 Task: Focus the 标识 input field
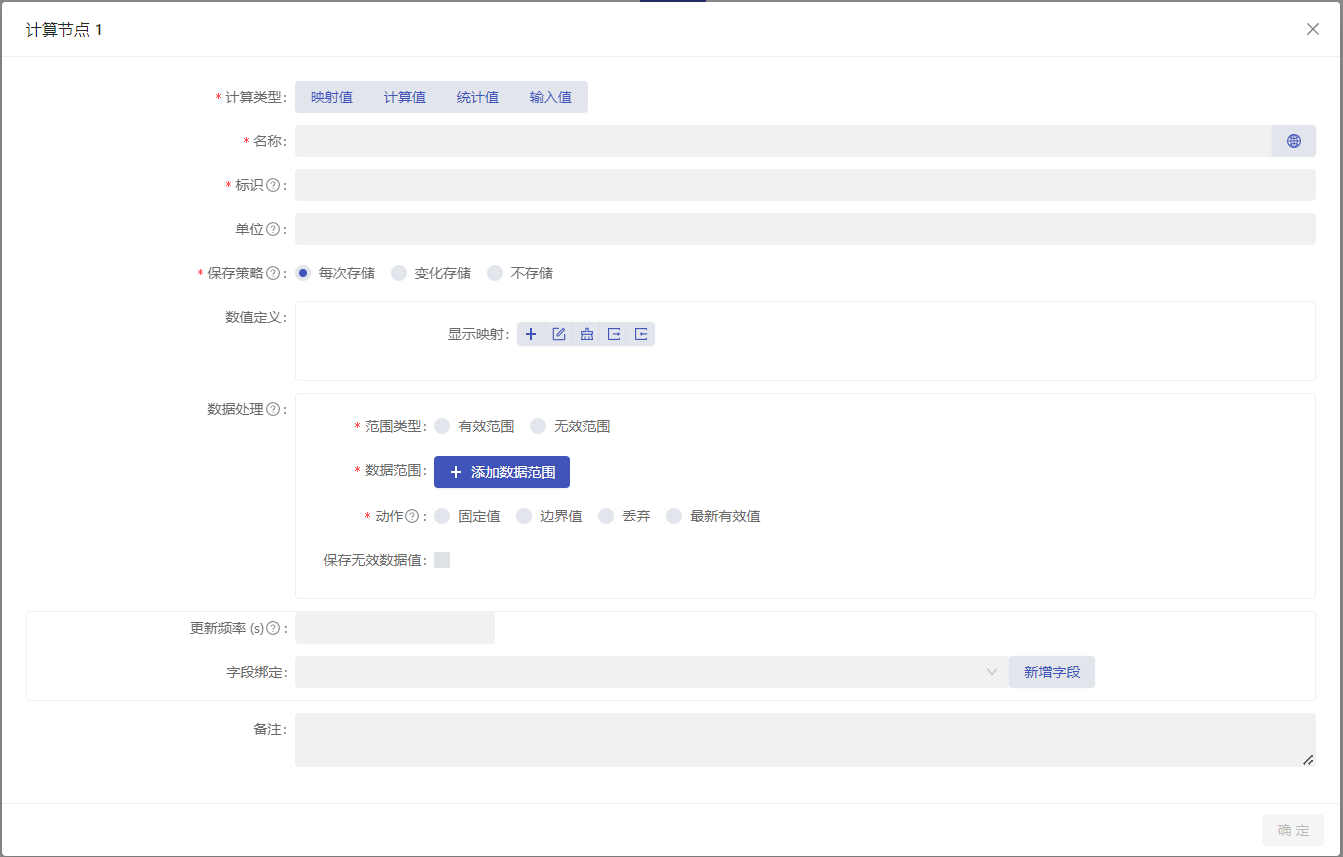pyautogui.click(x=805, y=185)
